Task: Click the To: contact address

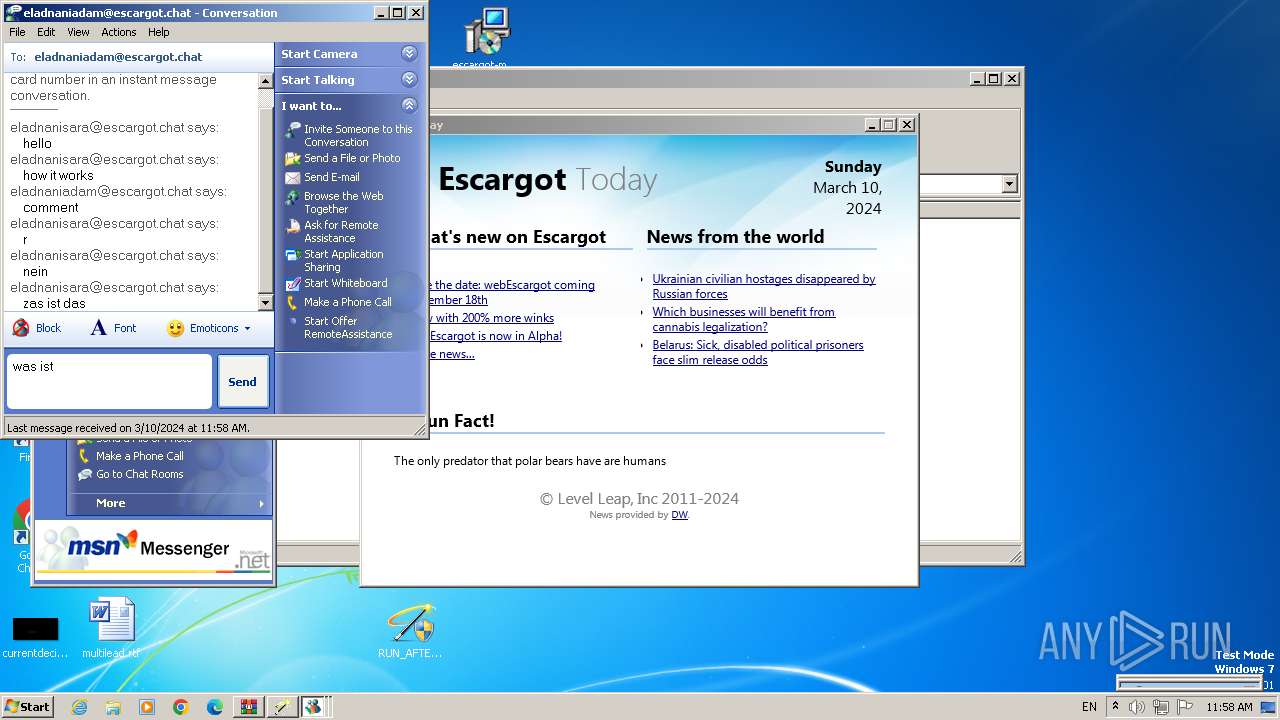Action: coord(118,57)
